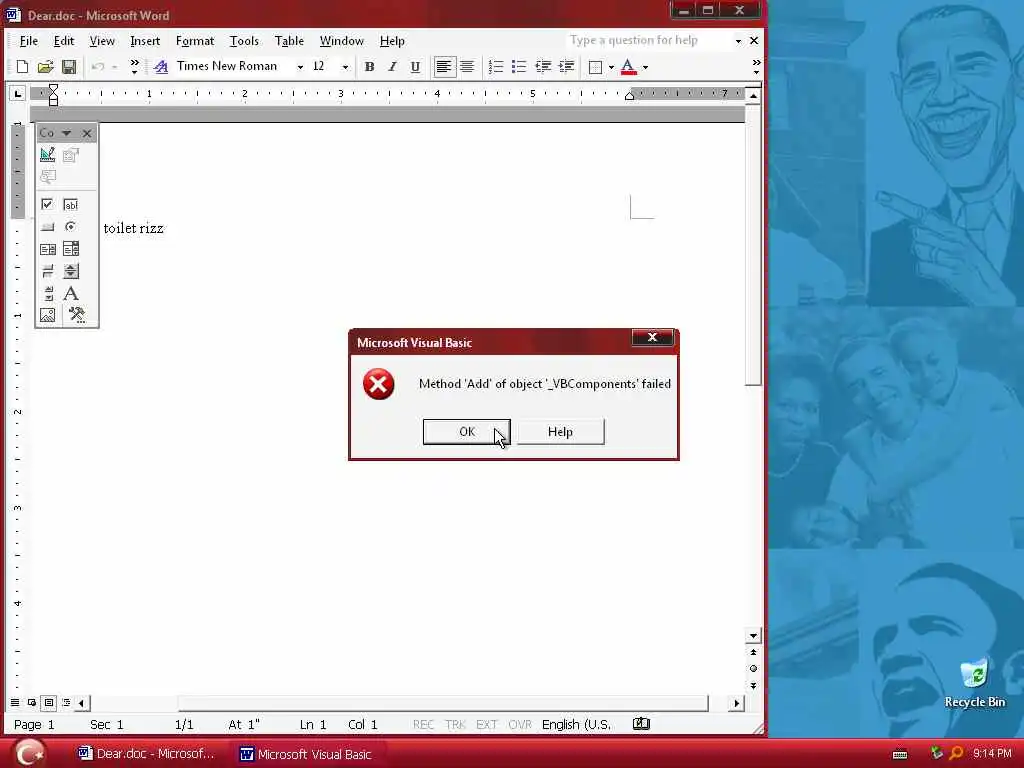Open More Controls hammer icon
This screenshot has width=1024, height=768.
[x=76, y=315]
